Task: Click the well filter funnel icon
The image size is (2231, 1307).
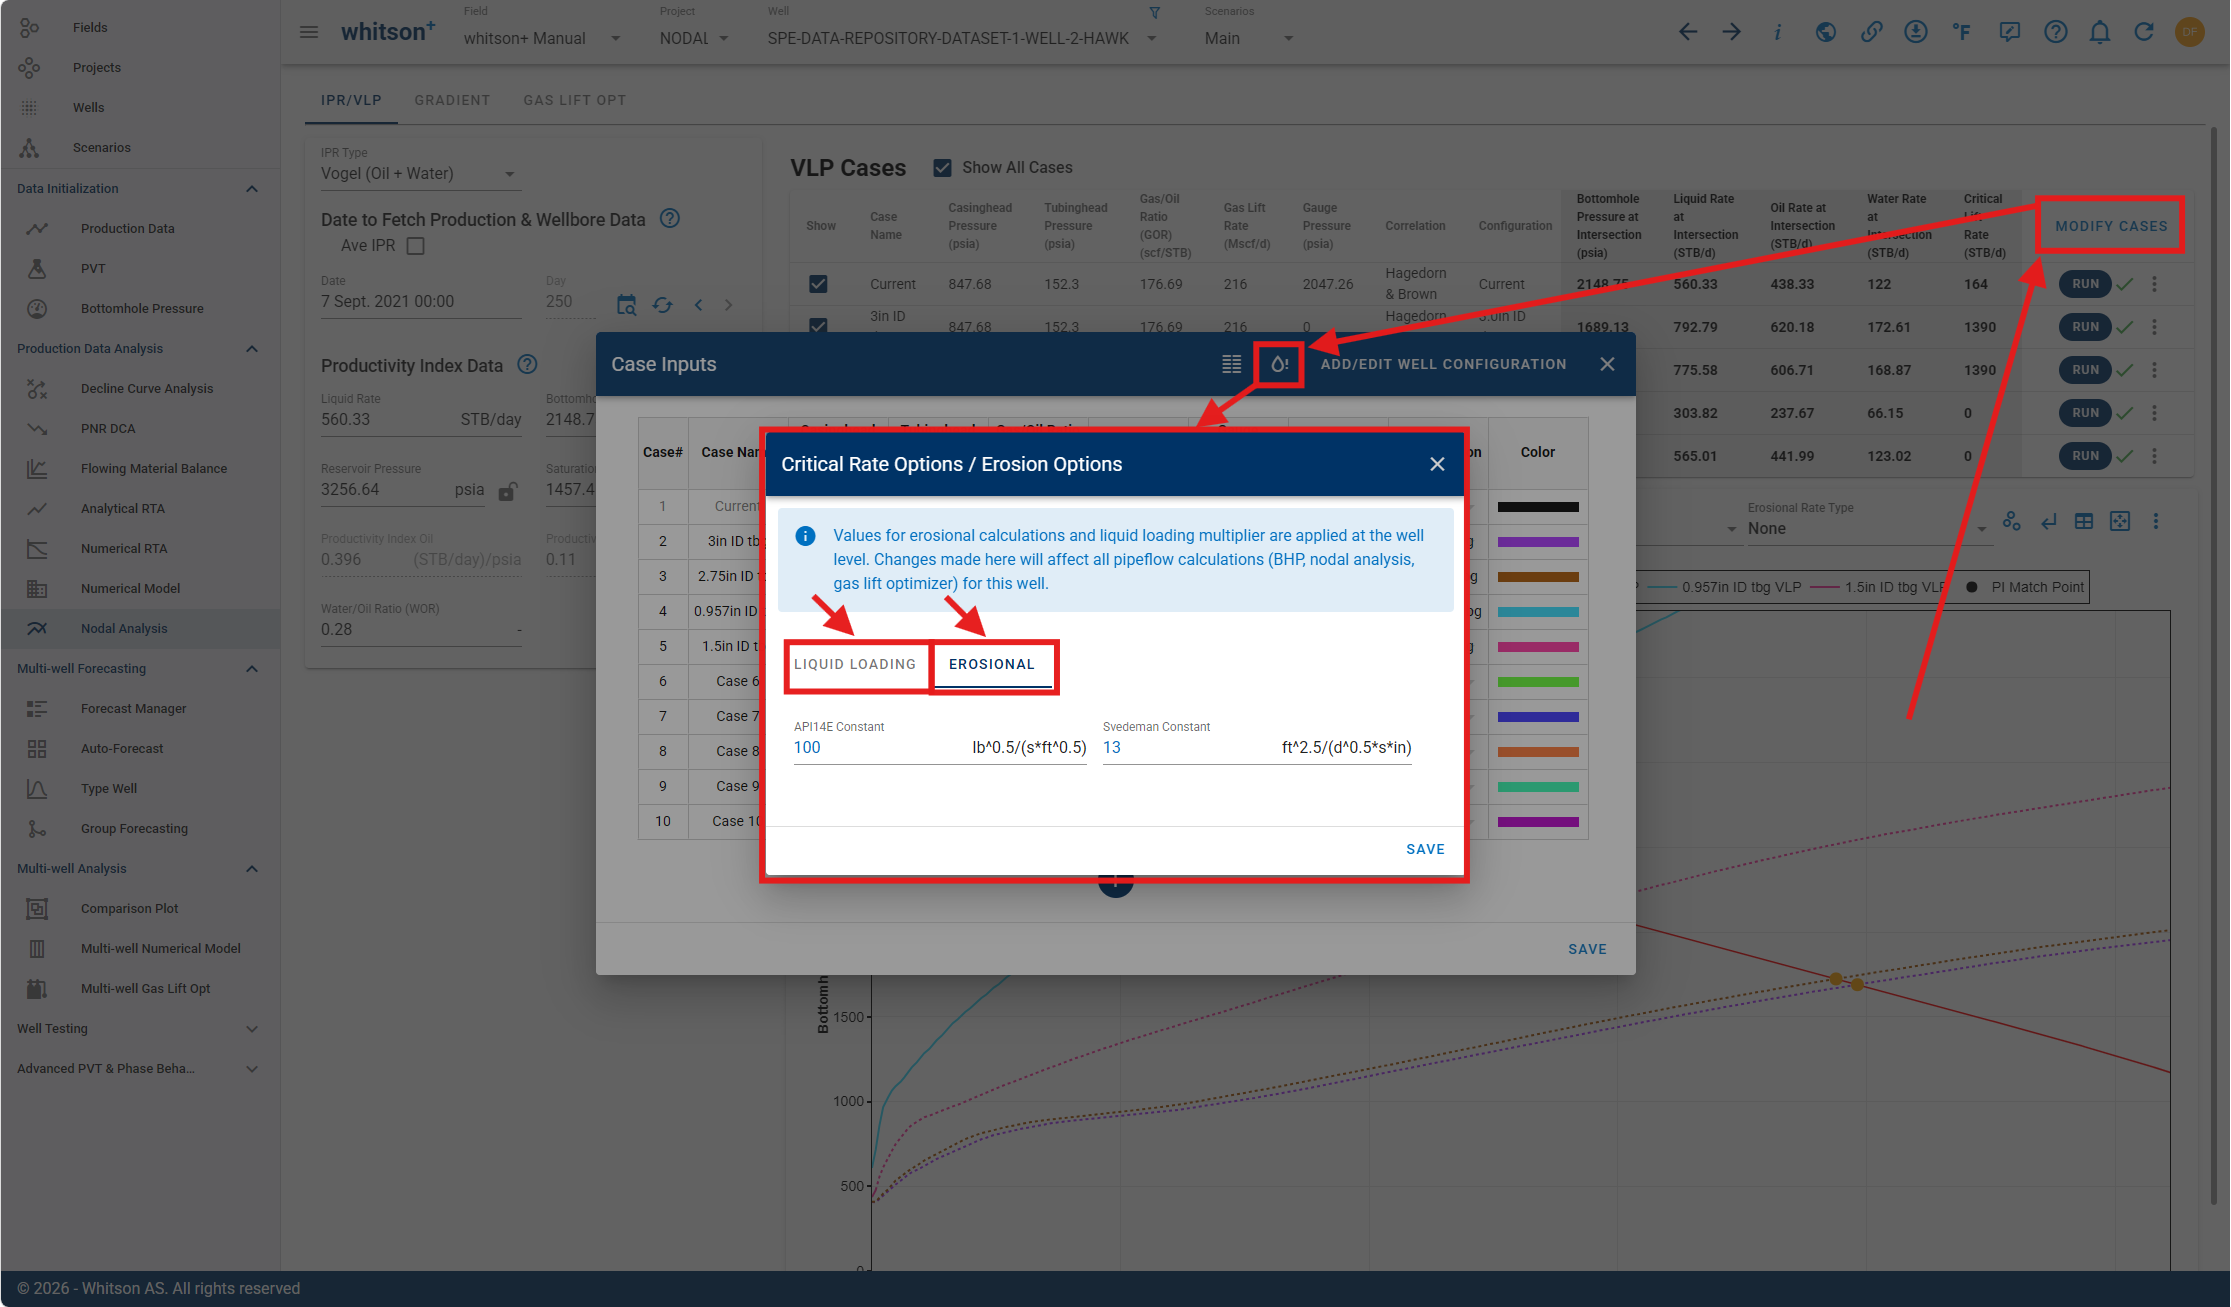Action: point(1155,13)
